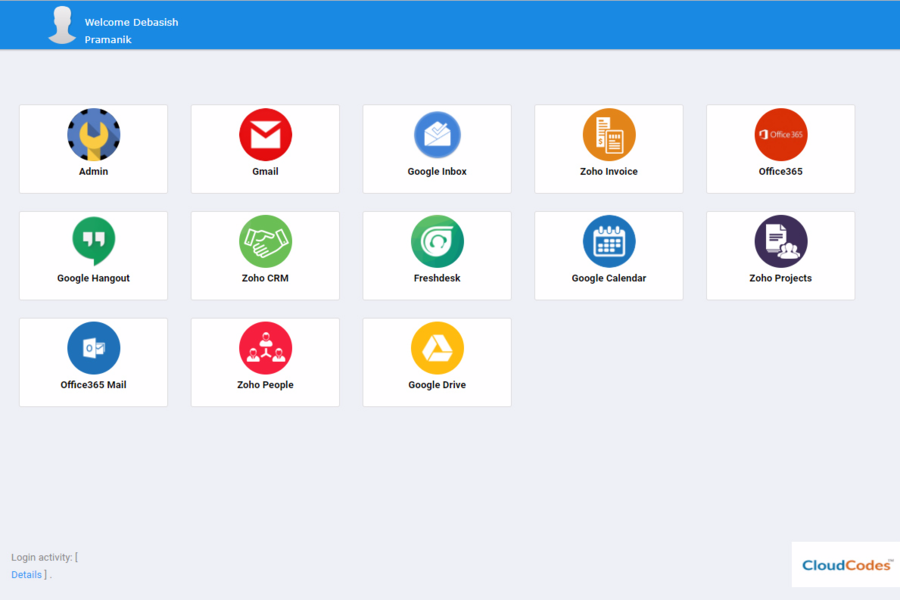The image size is (900, 600).
Task: Click the CloudCodes logo
Action: coord(846,565)
